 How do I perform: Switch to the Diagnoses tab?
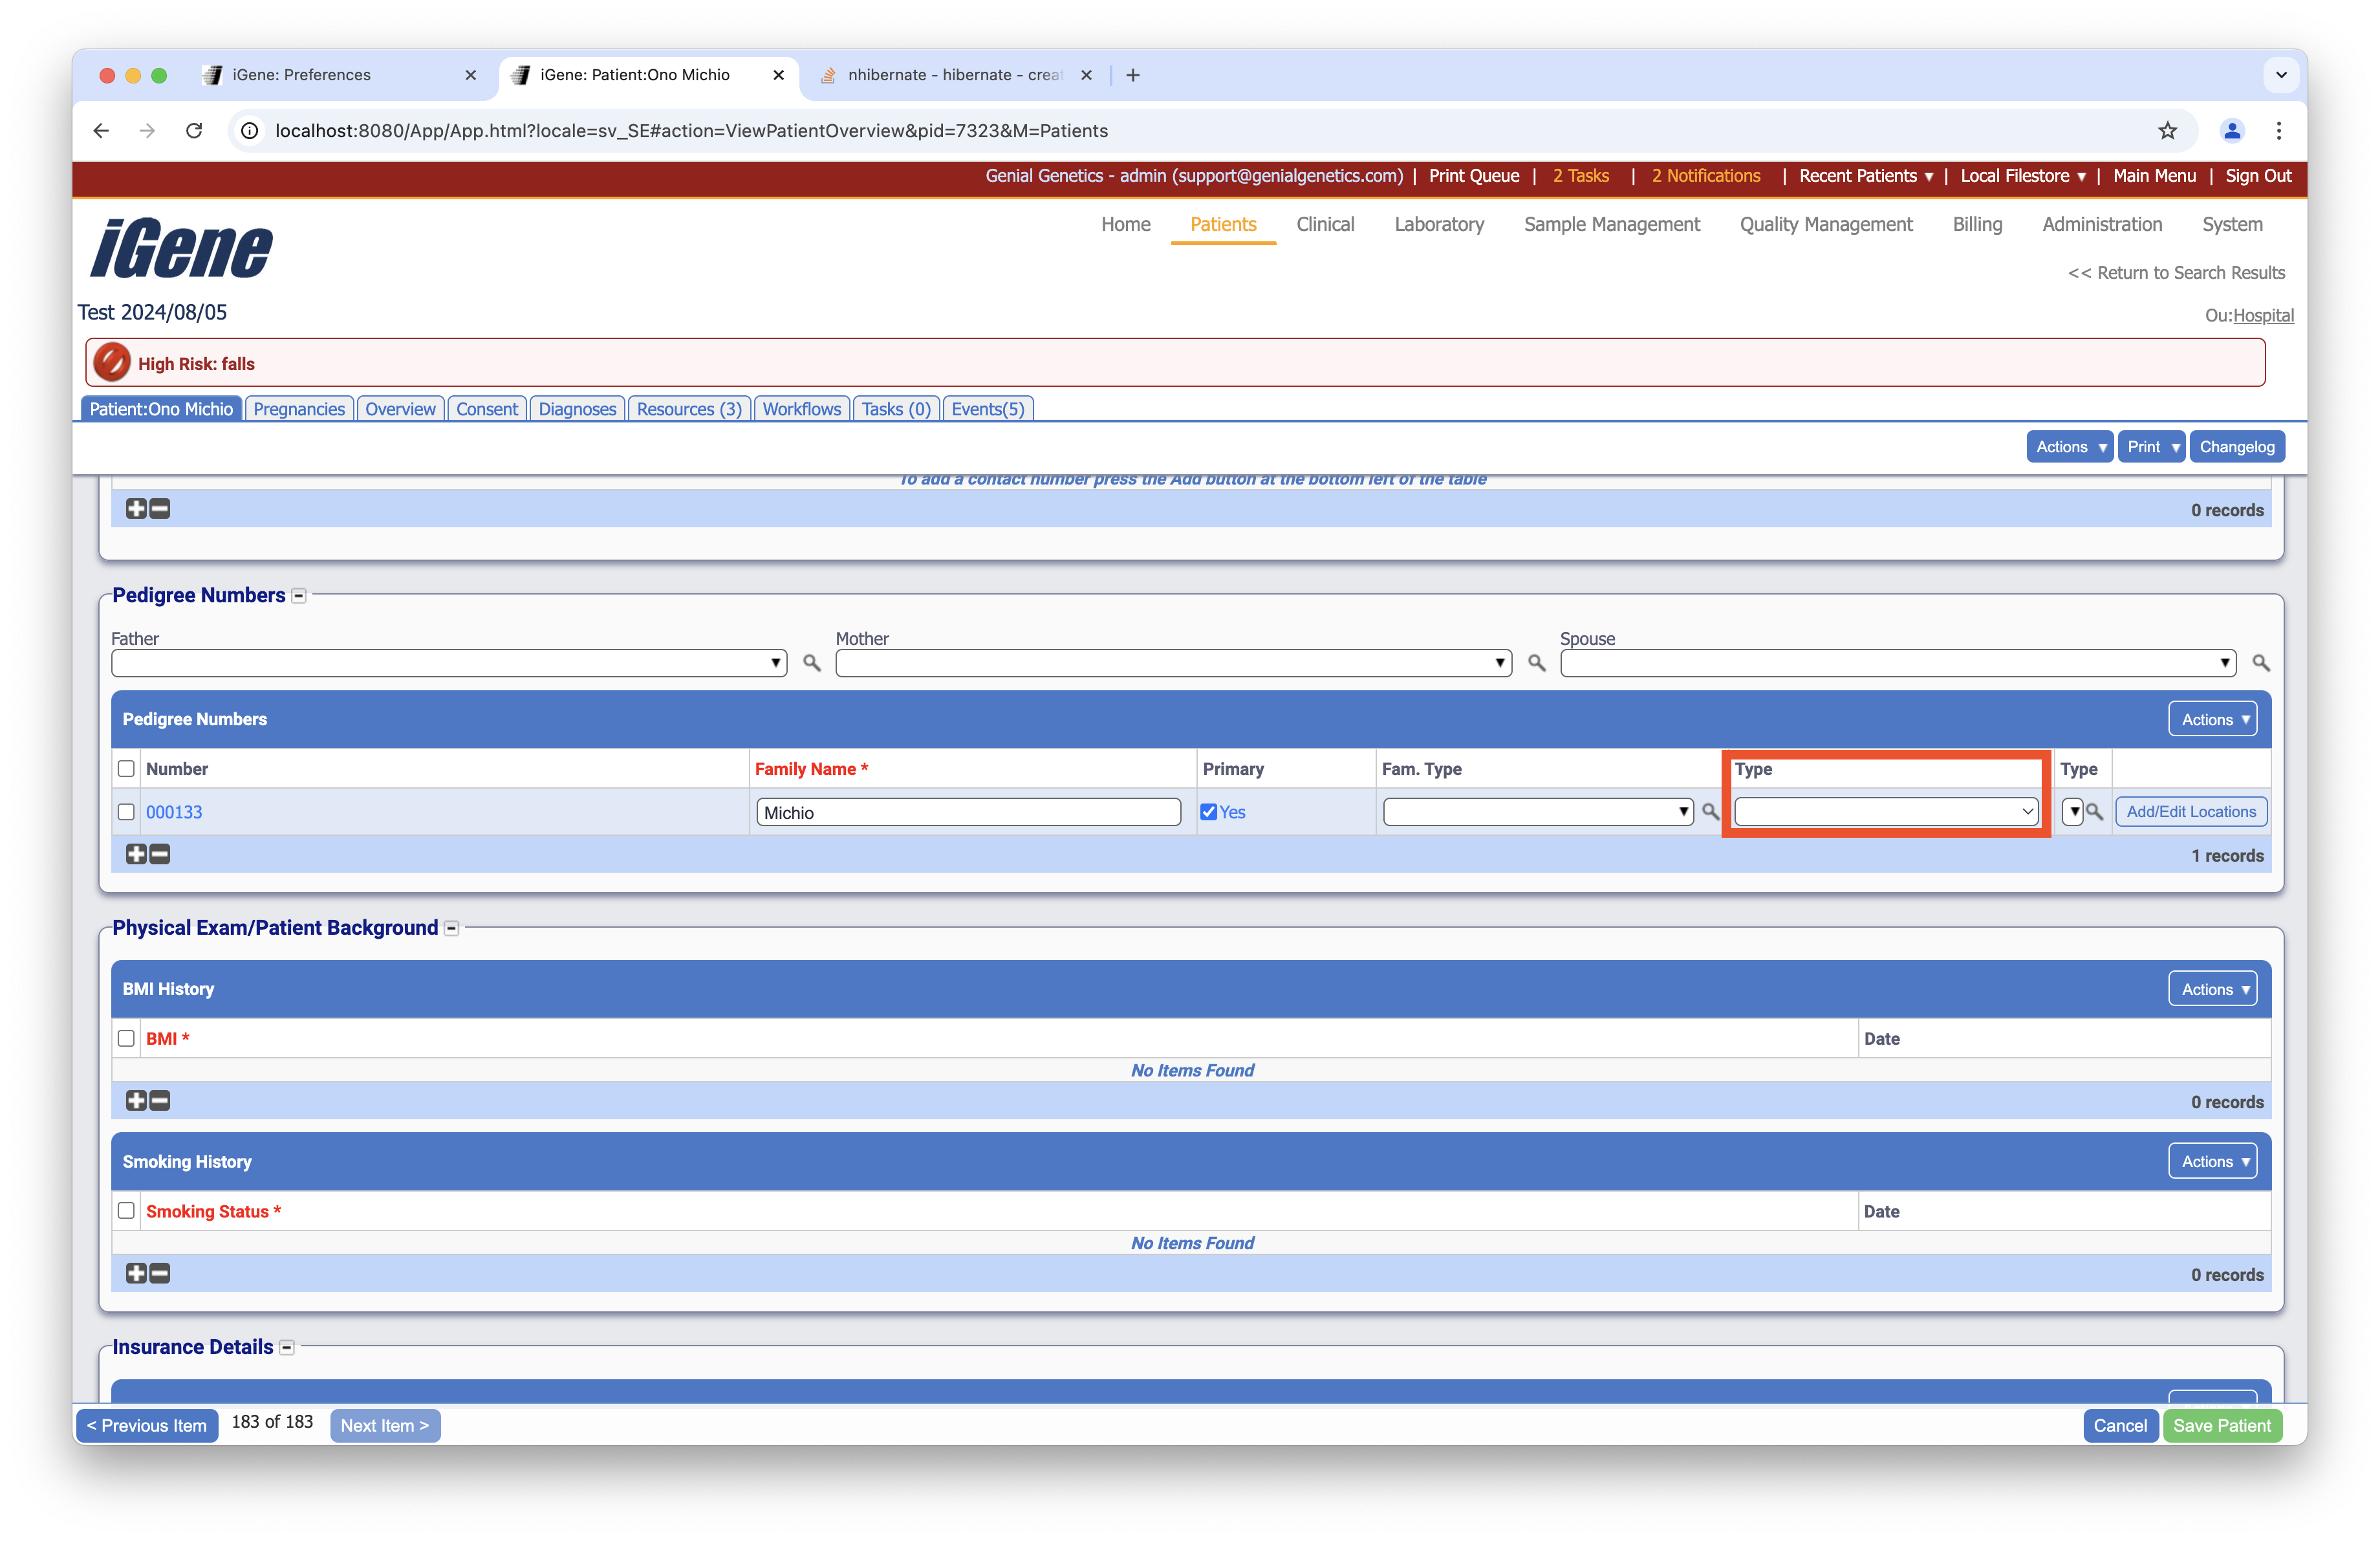pos(577,409)
